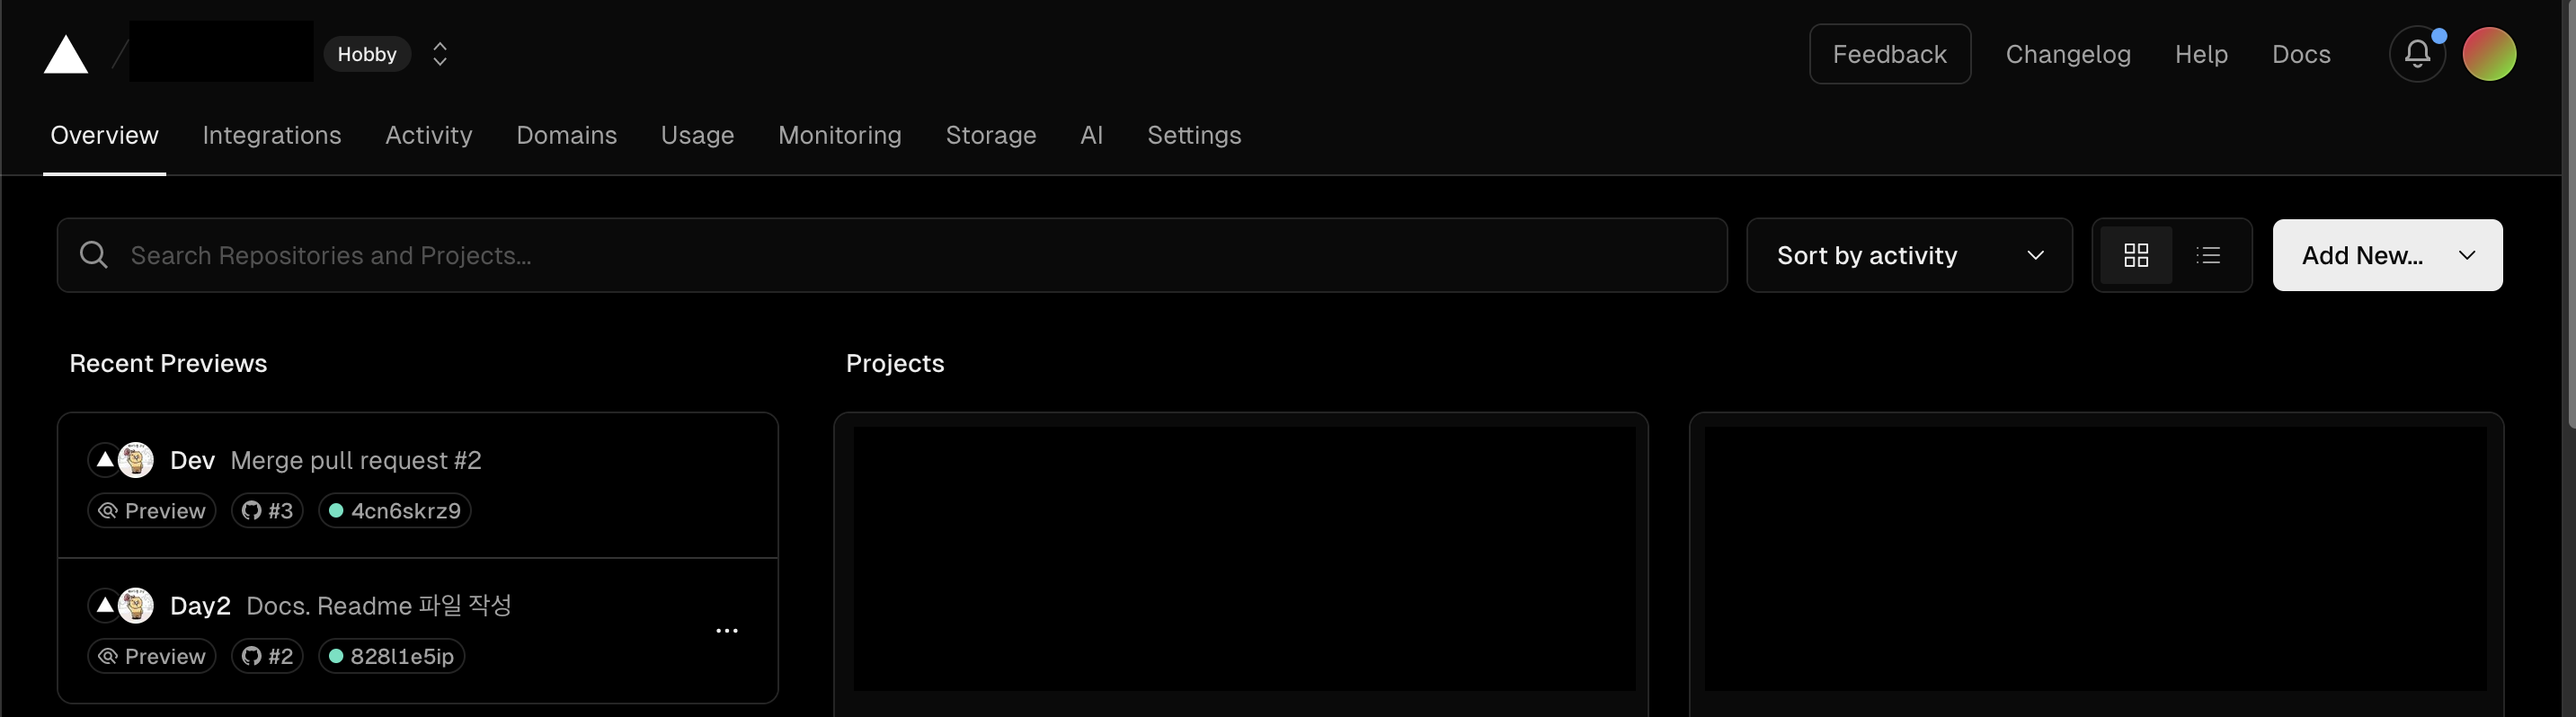Click the Vercel triangle logo

(x=66, y=54)
